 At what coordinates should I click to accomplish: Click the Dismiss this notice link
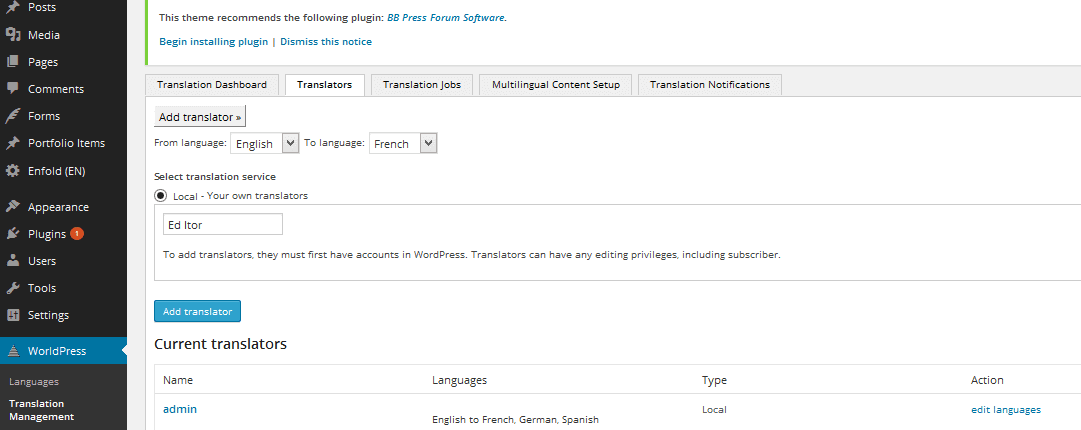point(325,41)
